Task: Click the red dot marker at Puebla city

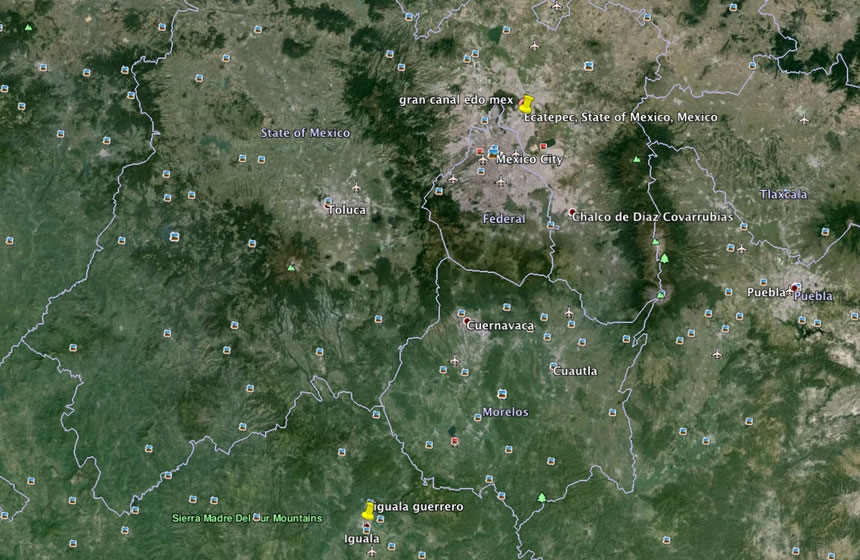Action: point(794,288)
